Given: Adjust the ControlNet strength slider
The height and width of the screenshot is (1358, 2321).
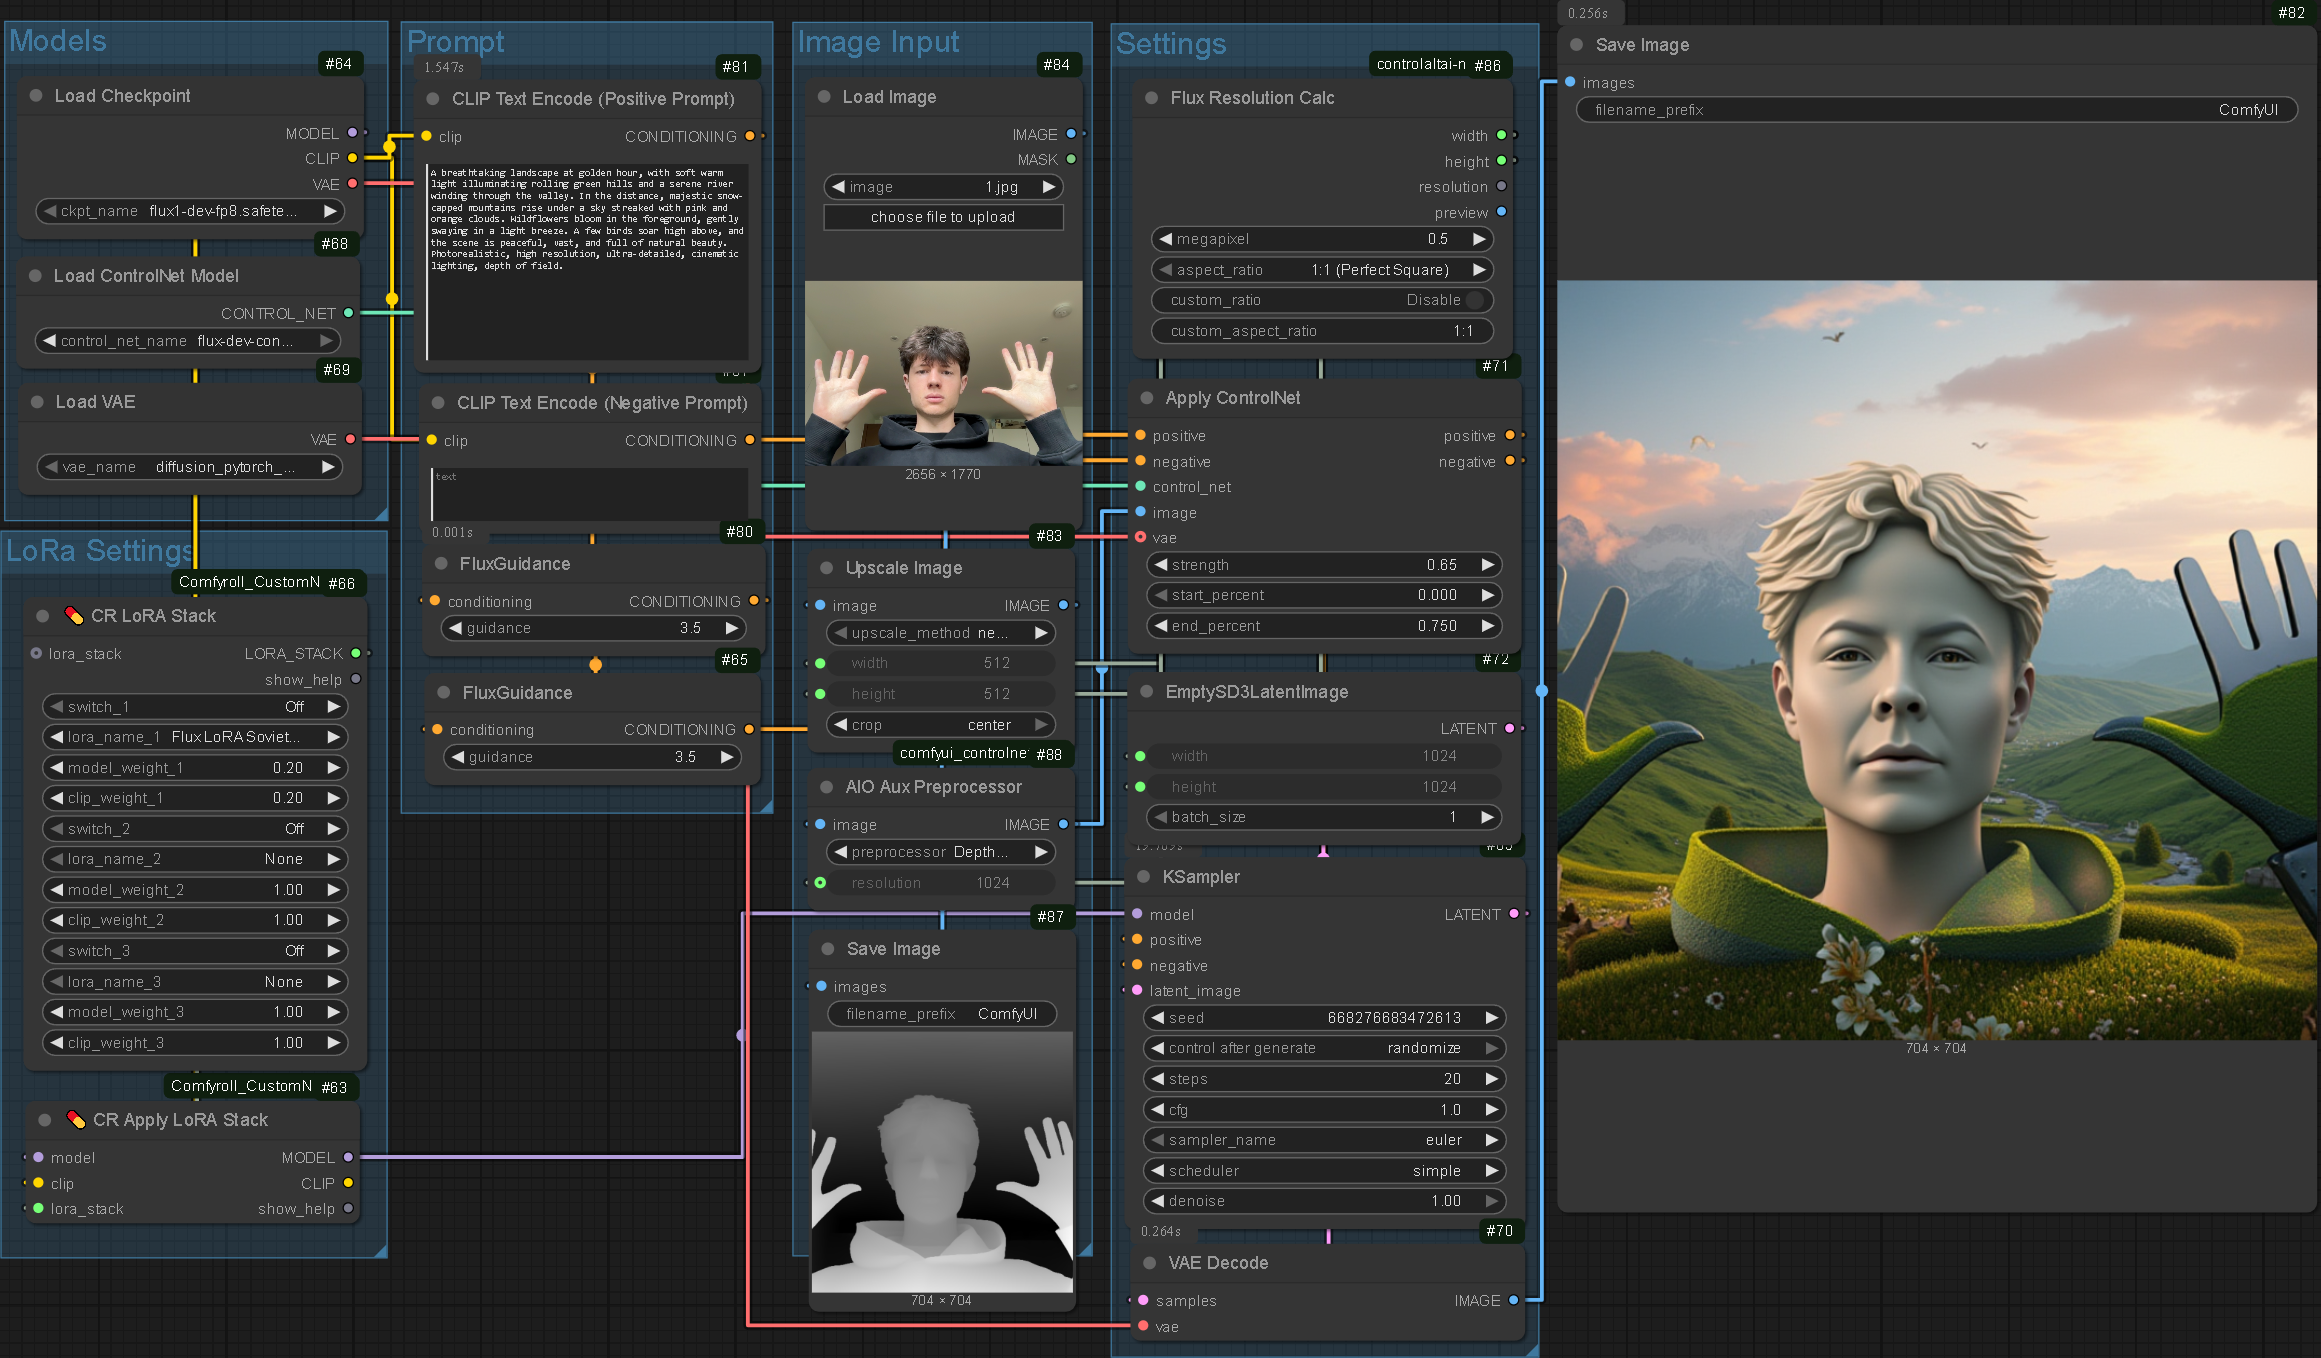Looking at the screenshot, I should click(x=1324, y=565).
